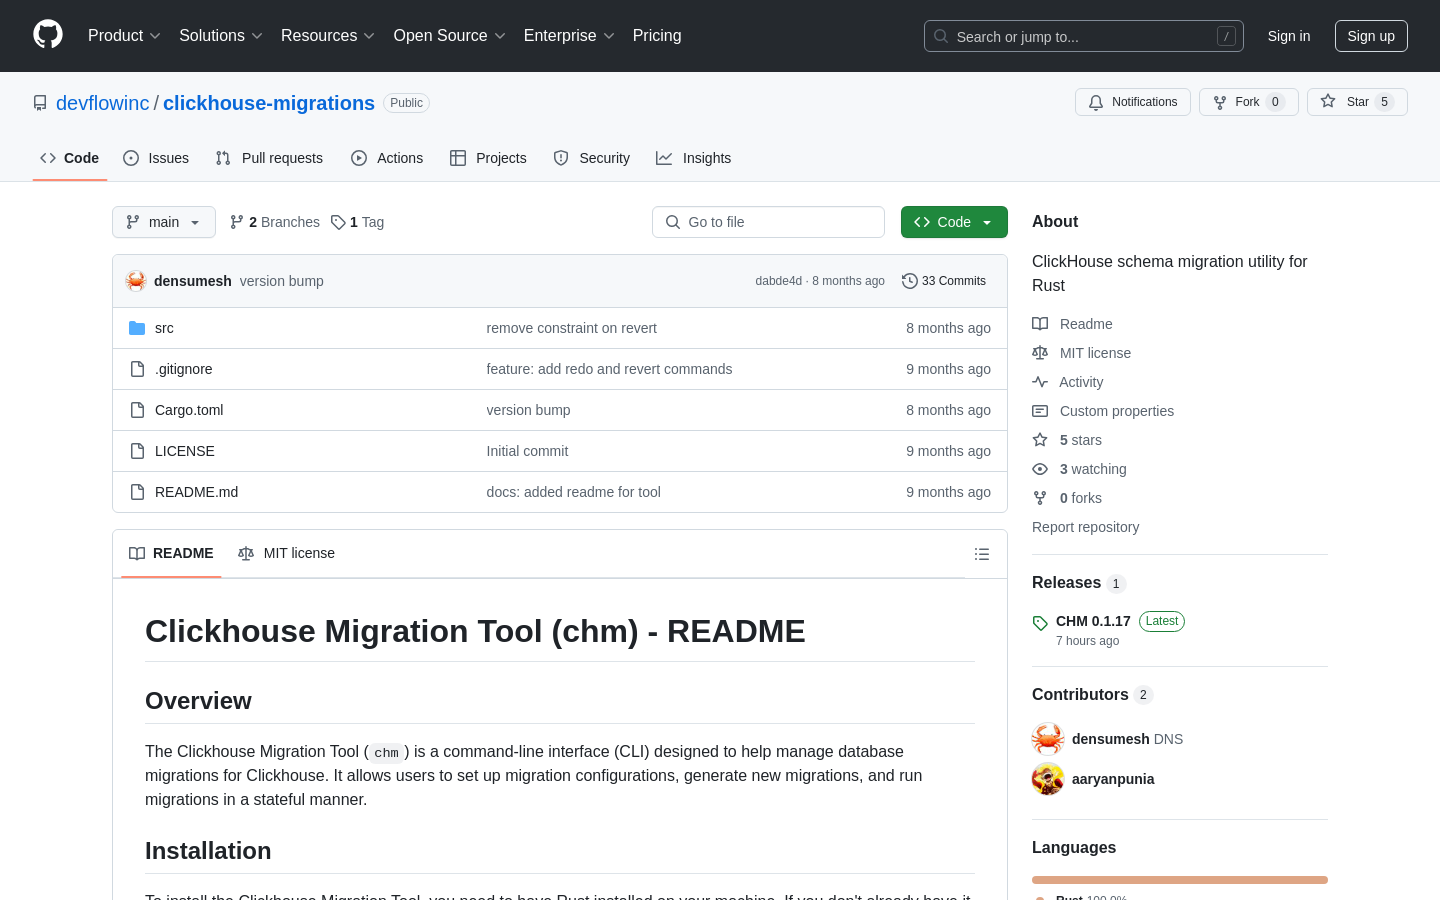The width and height of the screenshot is (1440, 900).
Task: Open the clickhouse-migrations repo link
Action: click(269, 103)
